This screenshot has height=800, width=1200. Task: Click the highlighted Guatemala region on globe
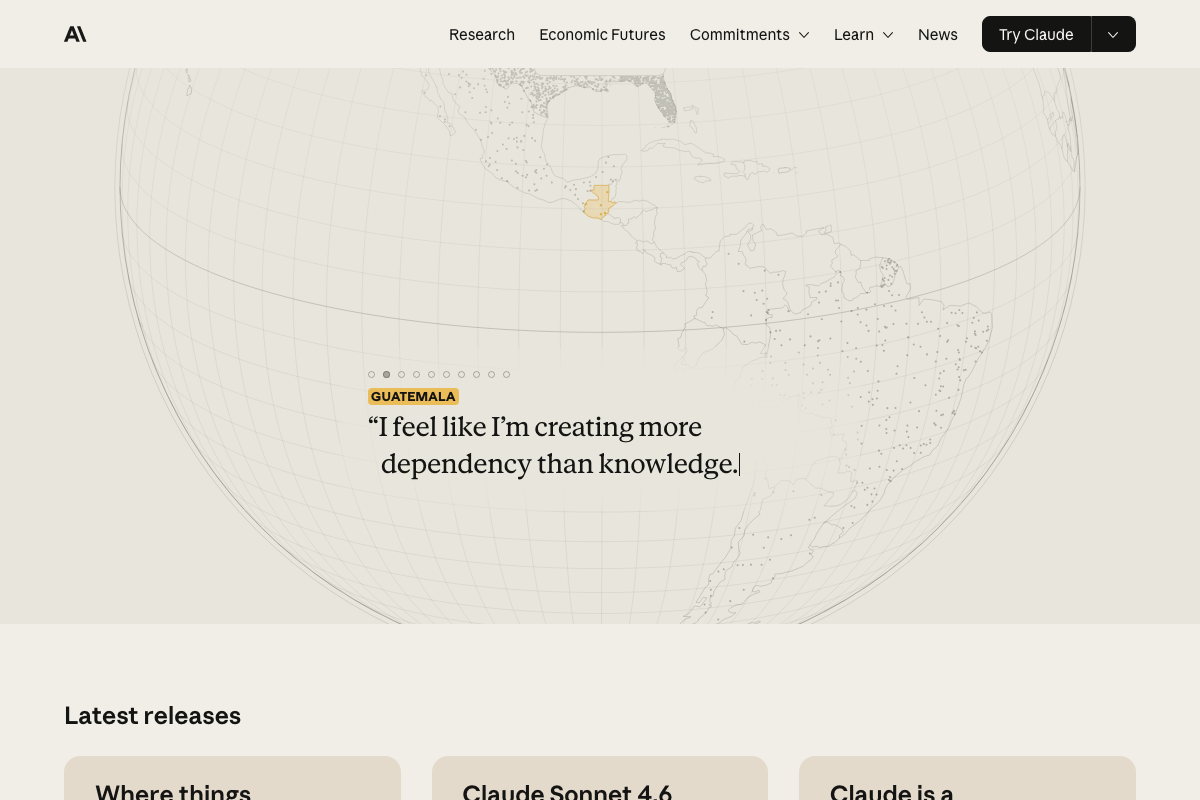(x=598, y=204)
